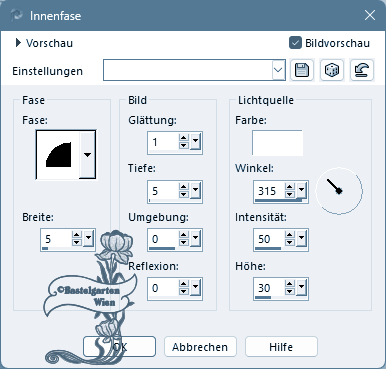Viewport: 386px width, 369px height.
Task: Open the Einstellungen presets dropdown
Action: point(278,70)
